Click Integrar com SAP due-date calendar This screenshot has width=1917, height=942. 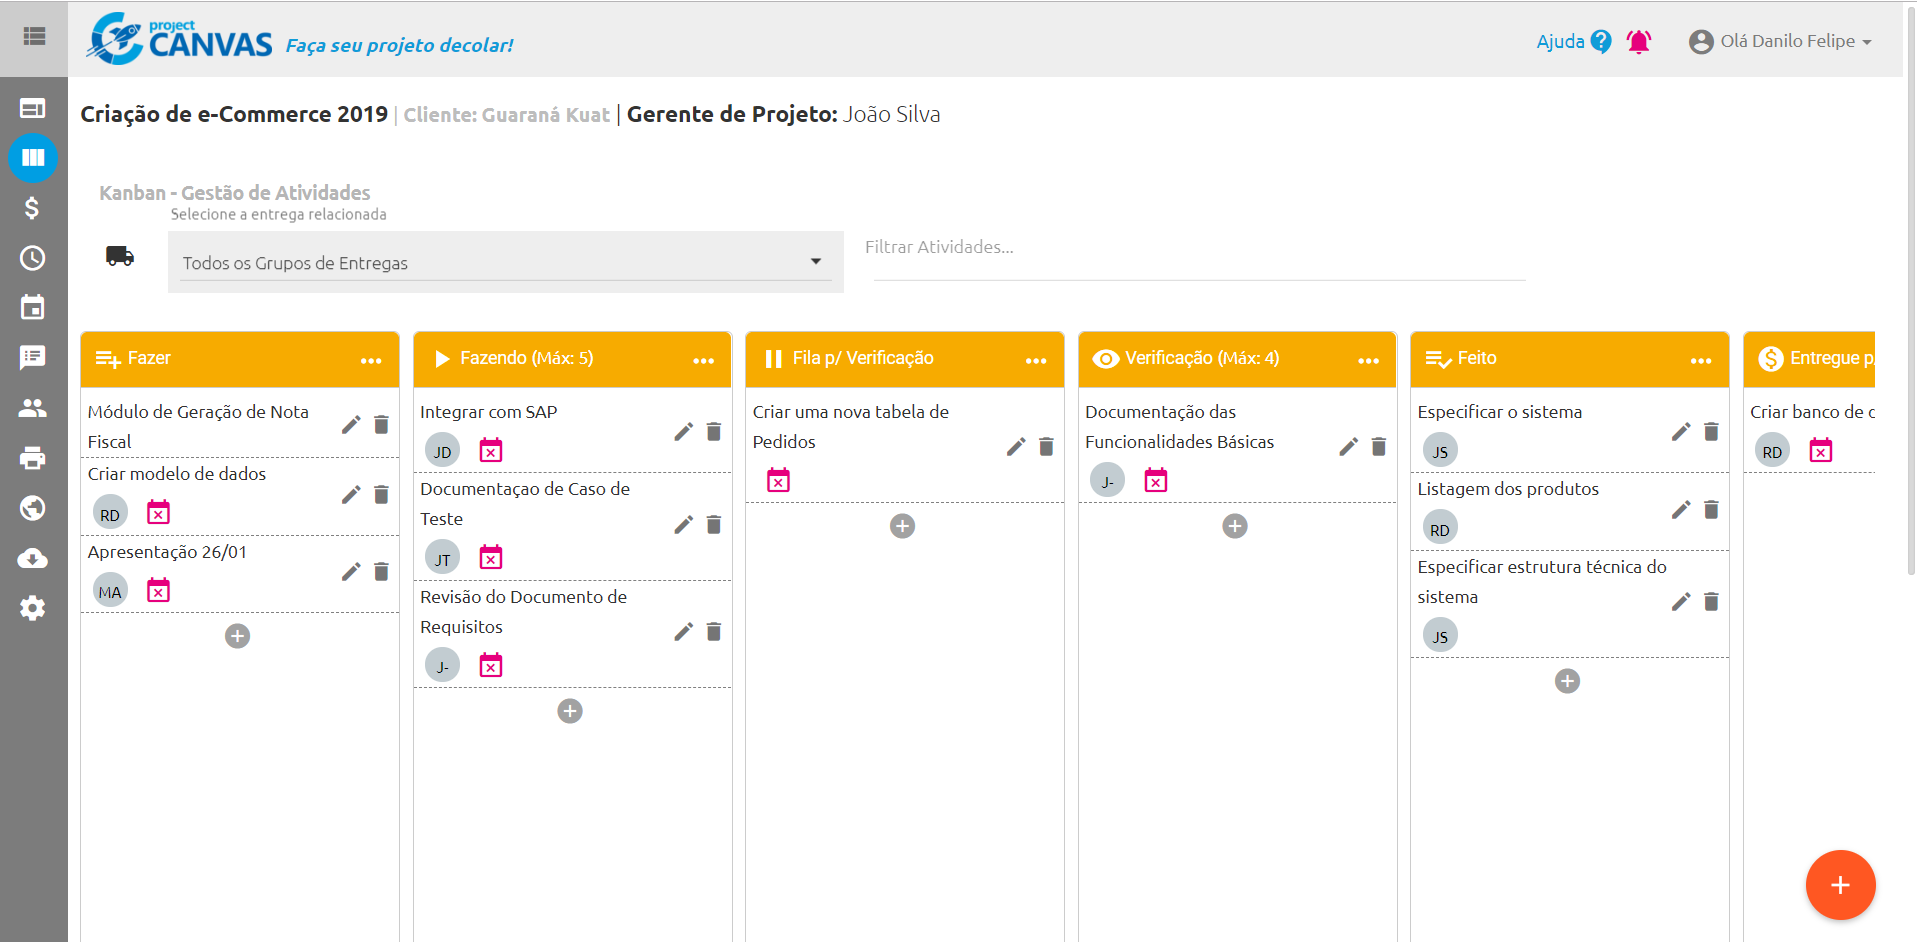[x=491, y=450]
